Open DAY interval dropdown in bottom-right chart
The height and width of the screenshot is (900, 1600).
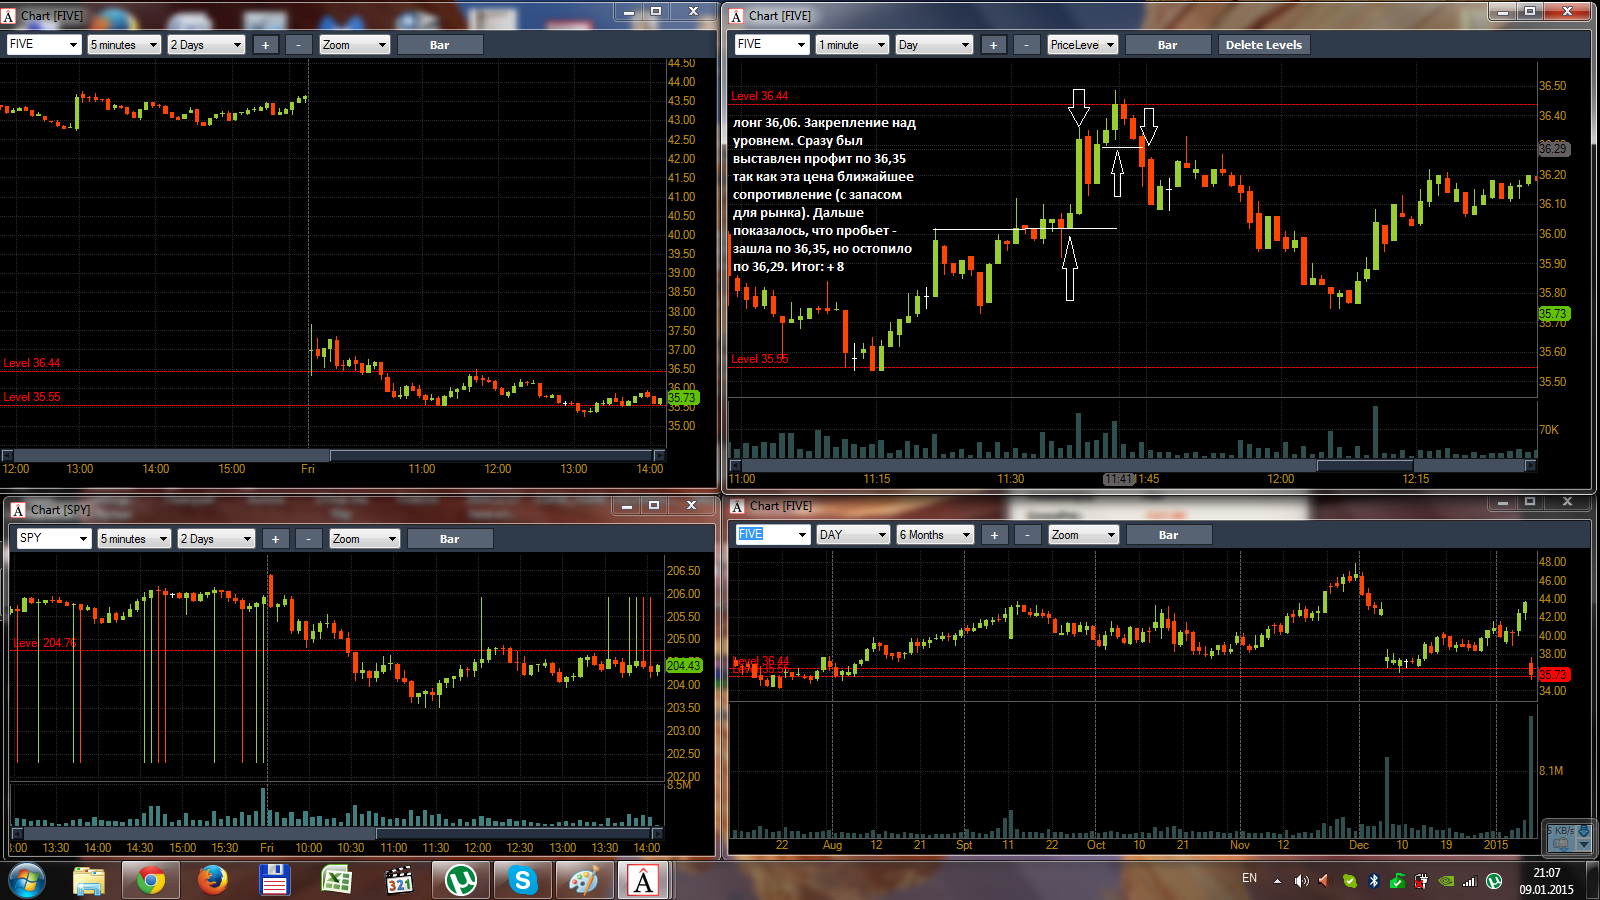(x=853, y=535)
